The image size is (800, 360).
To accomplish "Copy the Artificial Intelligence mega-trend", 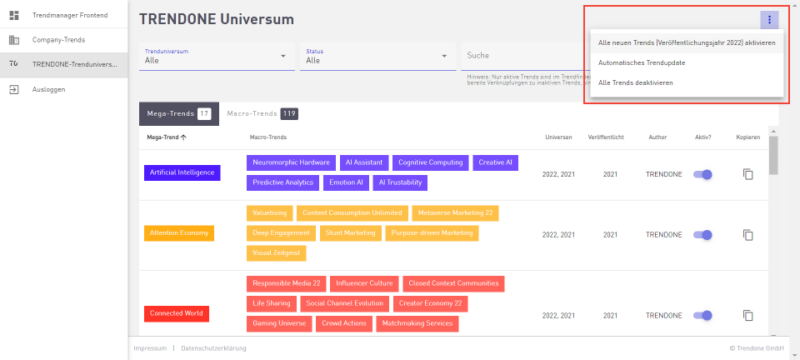I will [x=747, y=174].
